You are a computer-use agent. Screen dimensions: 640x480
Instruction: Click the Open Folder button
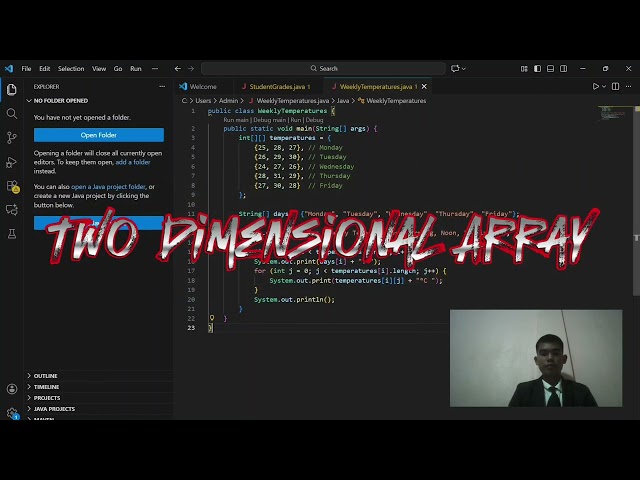pos(99,135)
